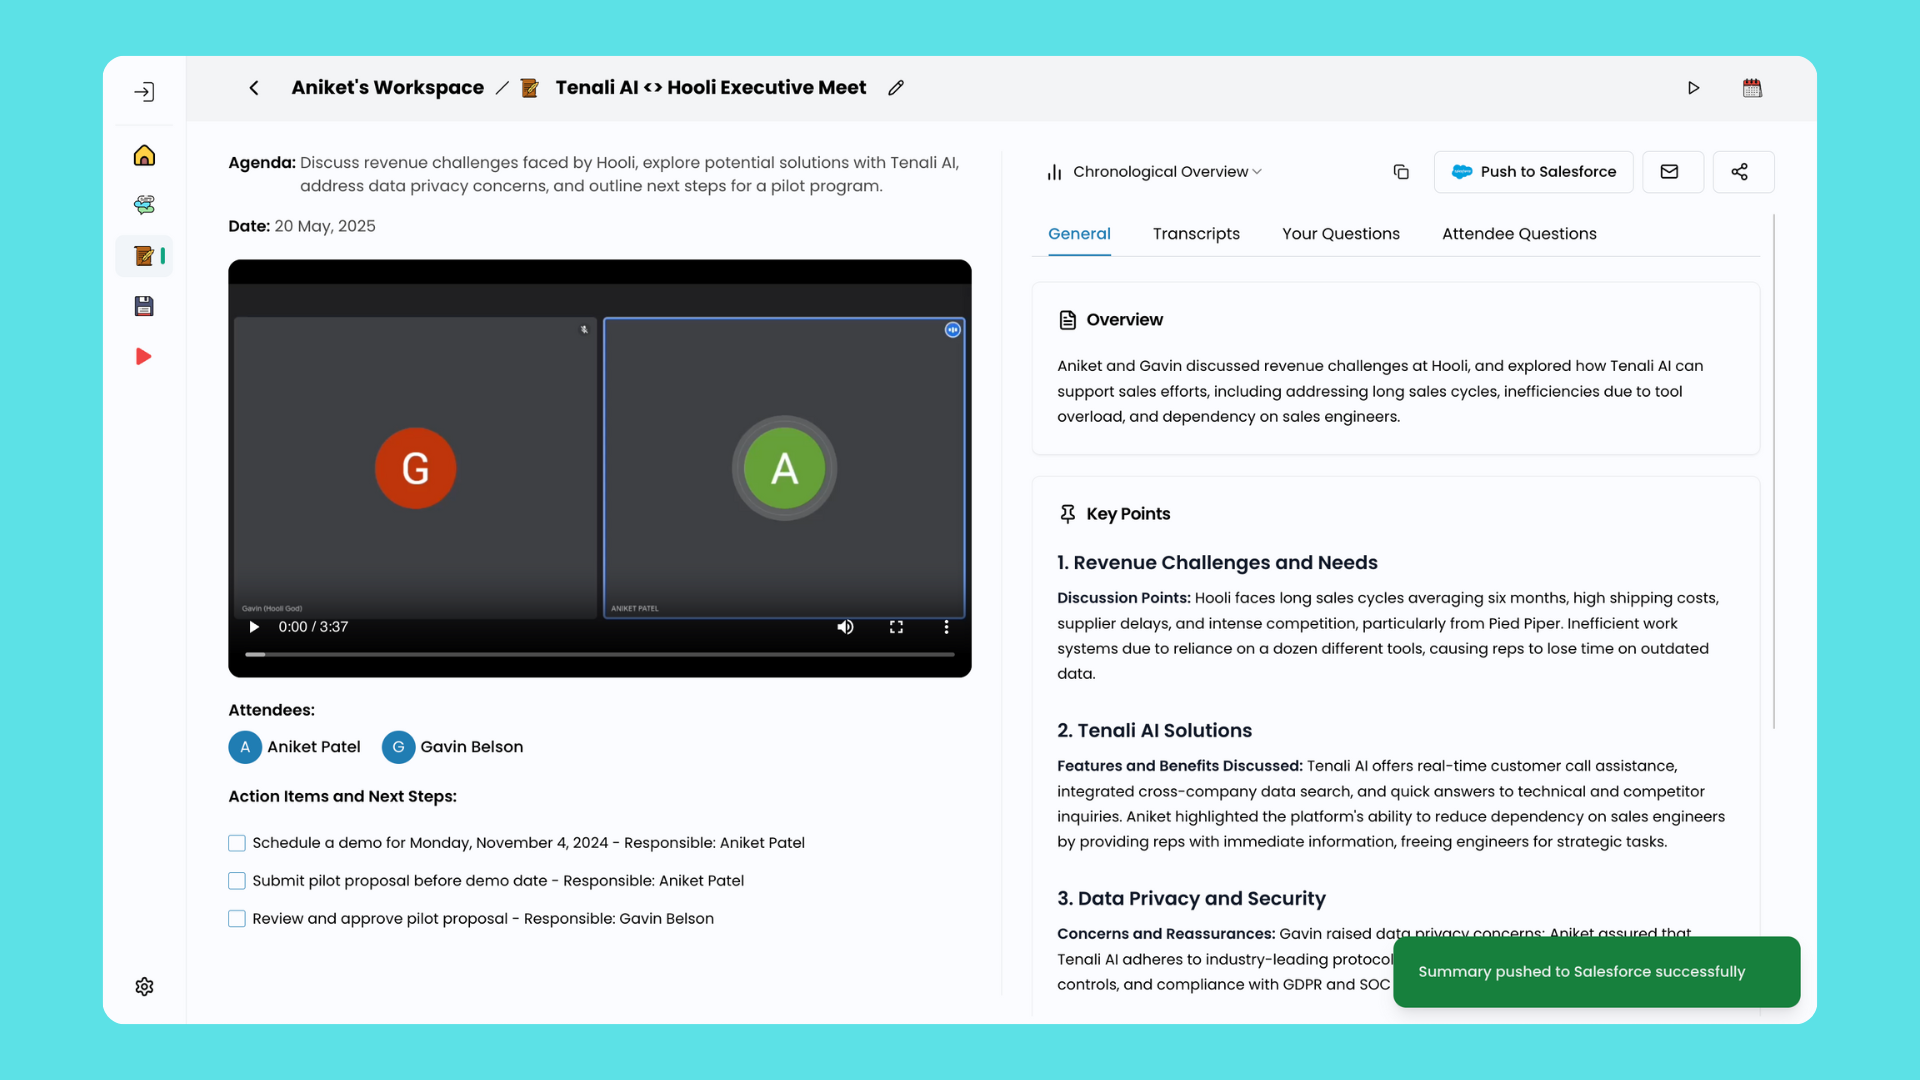Expand the Chronological Overview dropdown
The height and width of the screenshot is (1080, 1920).
tap(1160, 172)
